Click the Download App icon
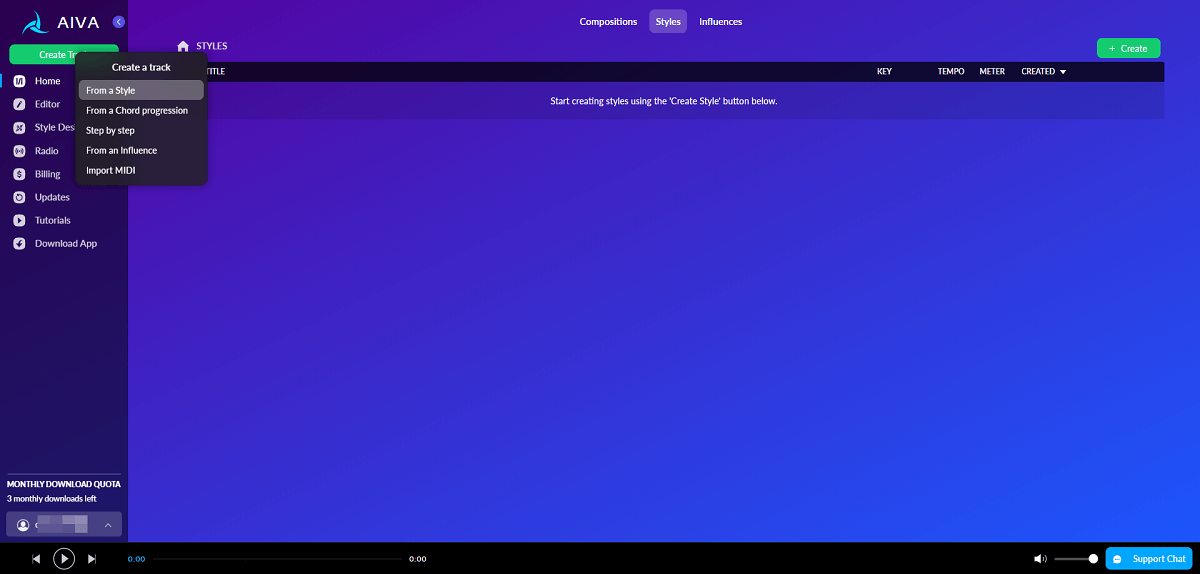Image resolution: width=1200 pixels, height=574 pixels. pos(19,244)
